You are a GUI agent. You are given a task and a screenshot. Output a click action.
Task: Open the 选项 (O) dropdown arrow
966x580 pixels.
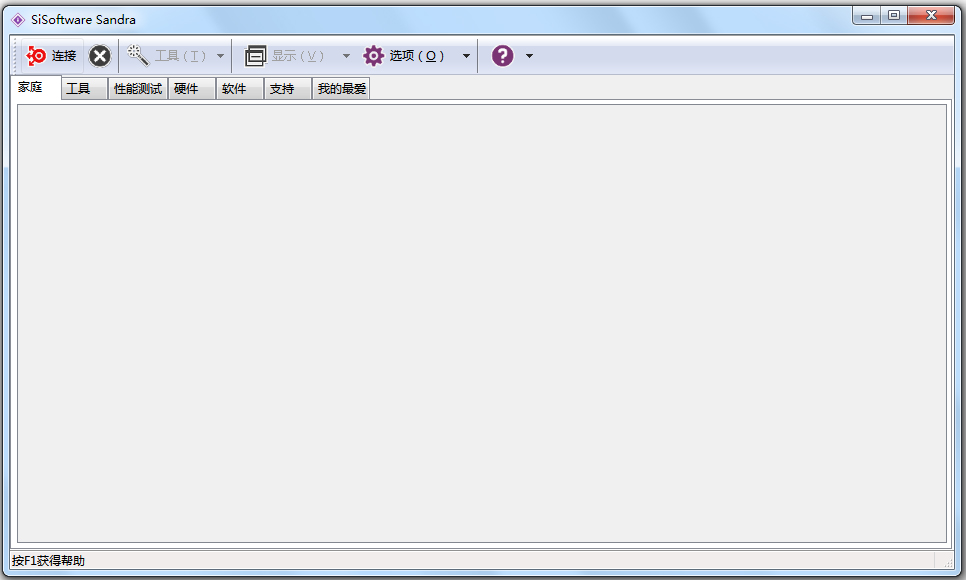466,55
